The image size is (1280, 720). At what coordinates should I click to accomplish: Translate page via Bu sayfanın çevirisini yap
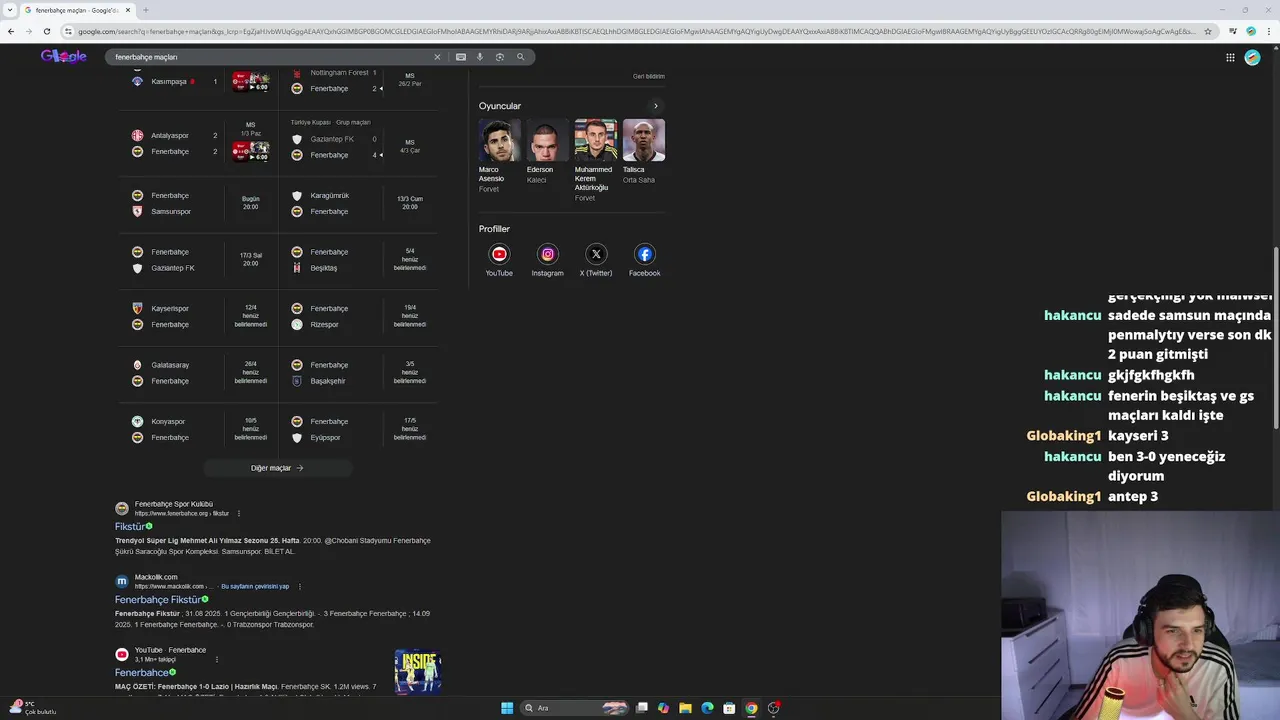point(254,587)
